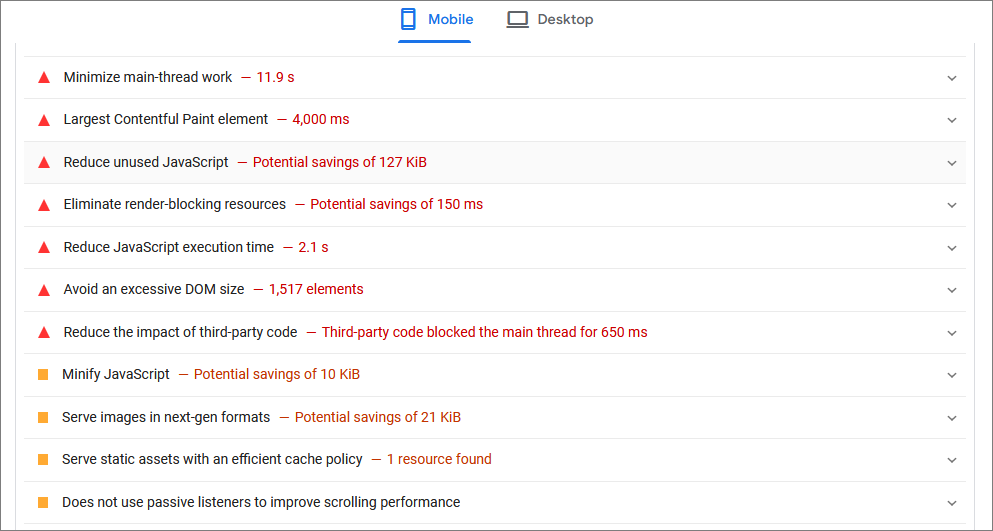Click the 'Minimize main-thread work' title

[148, 77]
